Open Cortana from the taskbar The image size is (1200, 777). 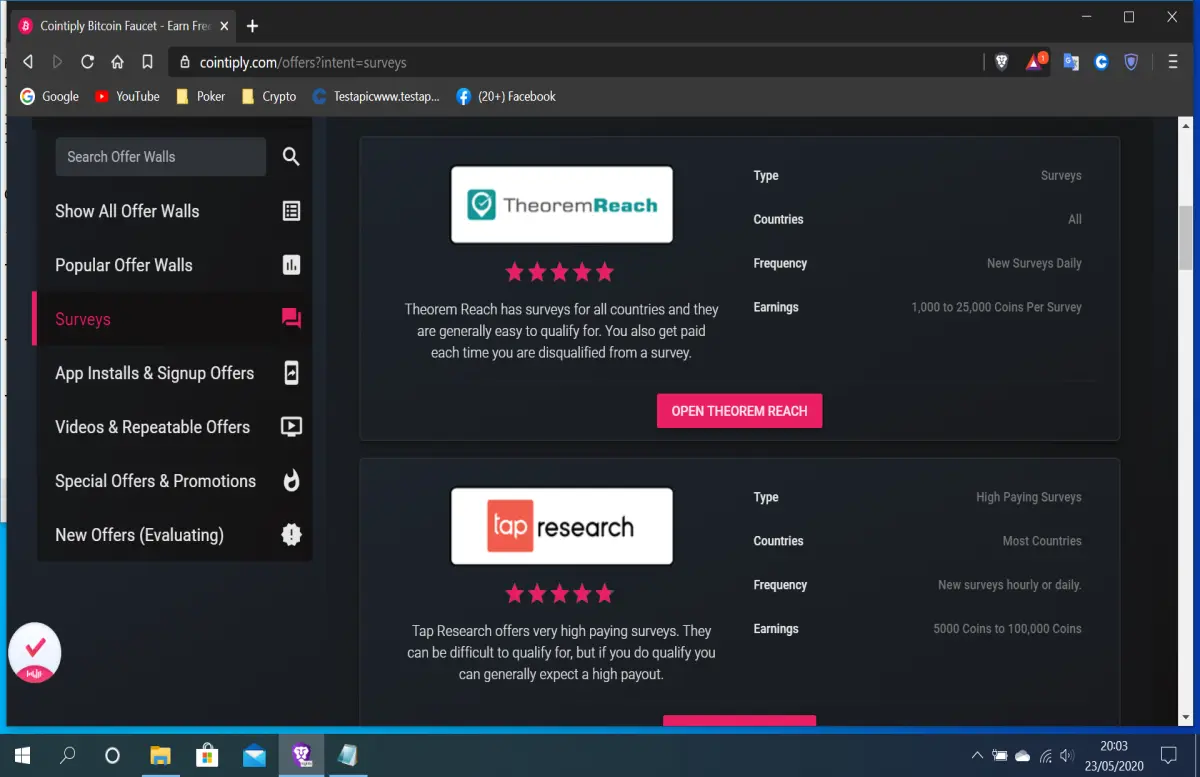(x=112, y=755)
